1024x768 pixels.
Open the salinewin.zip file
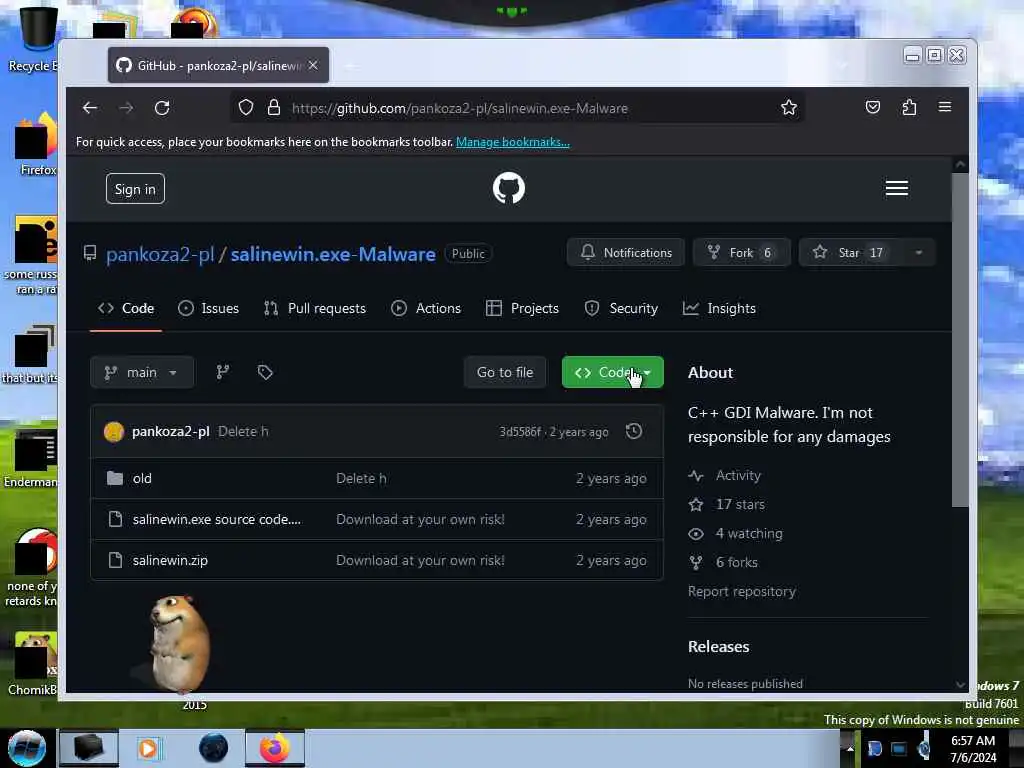point(170,560)
